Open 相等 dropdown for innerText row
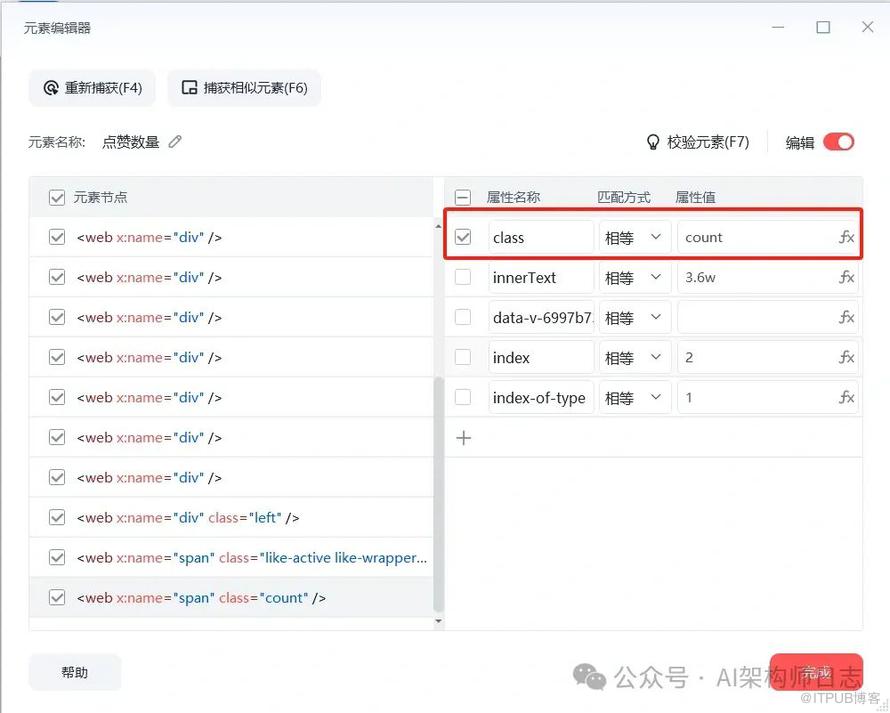890x713 pixels. (635, 278)
